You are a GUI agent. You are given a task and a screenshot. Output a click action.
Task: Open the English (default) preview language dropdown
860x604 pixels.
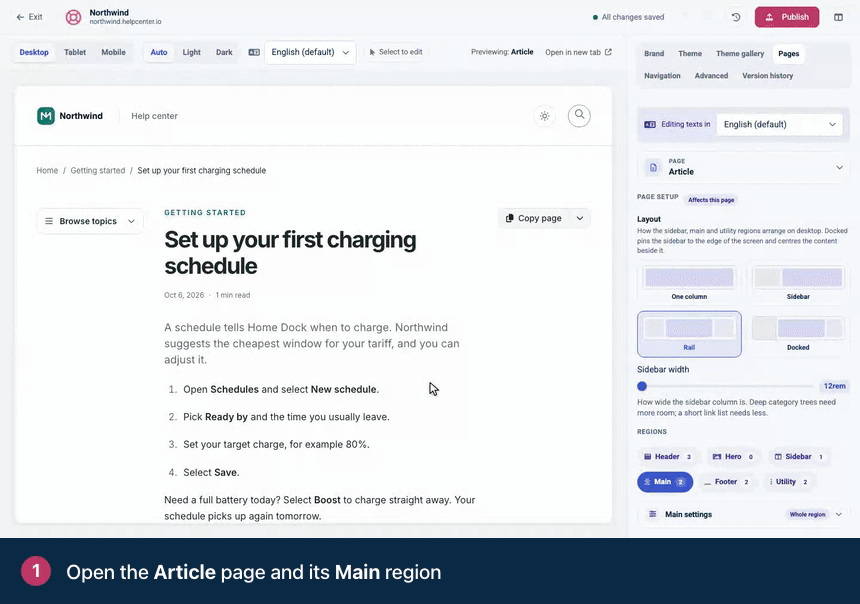(x=310, y=52)
